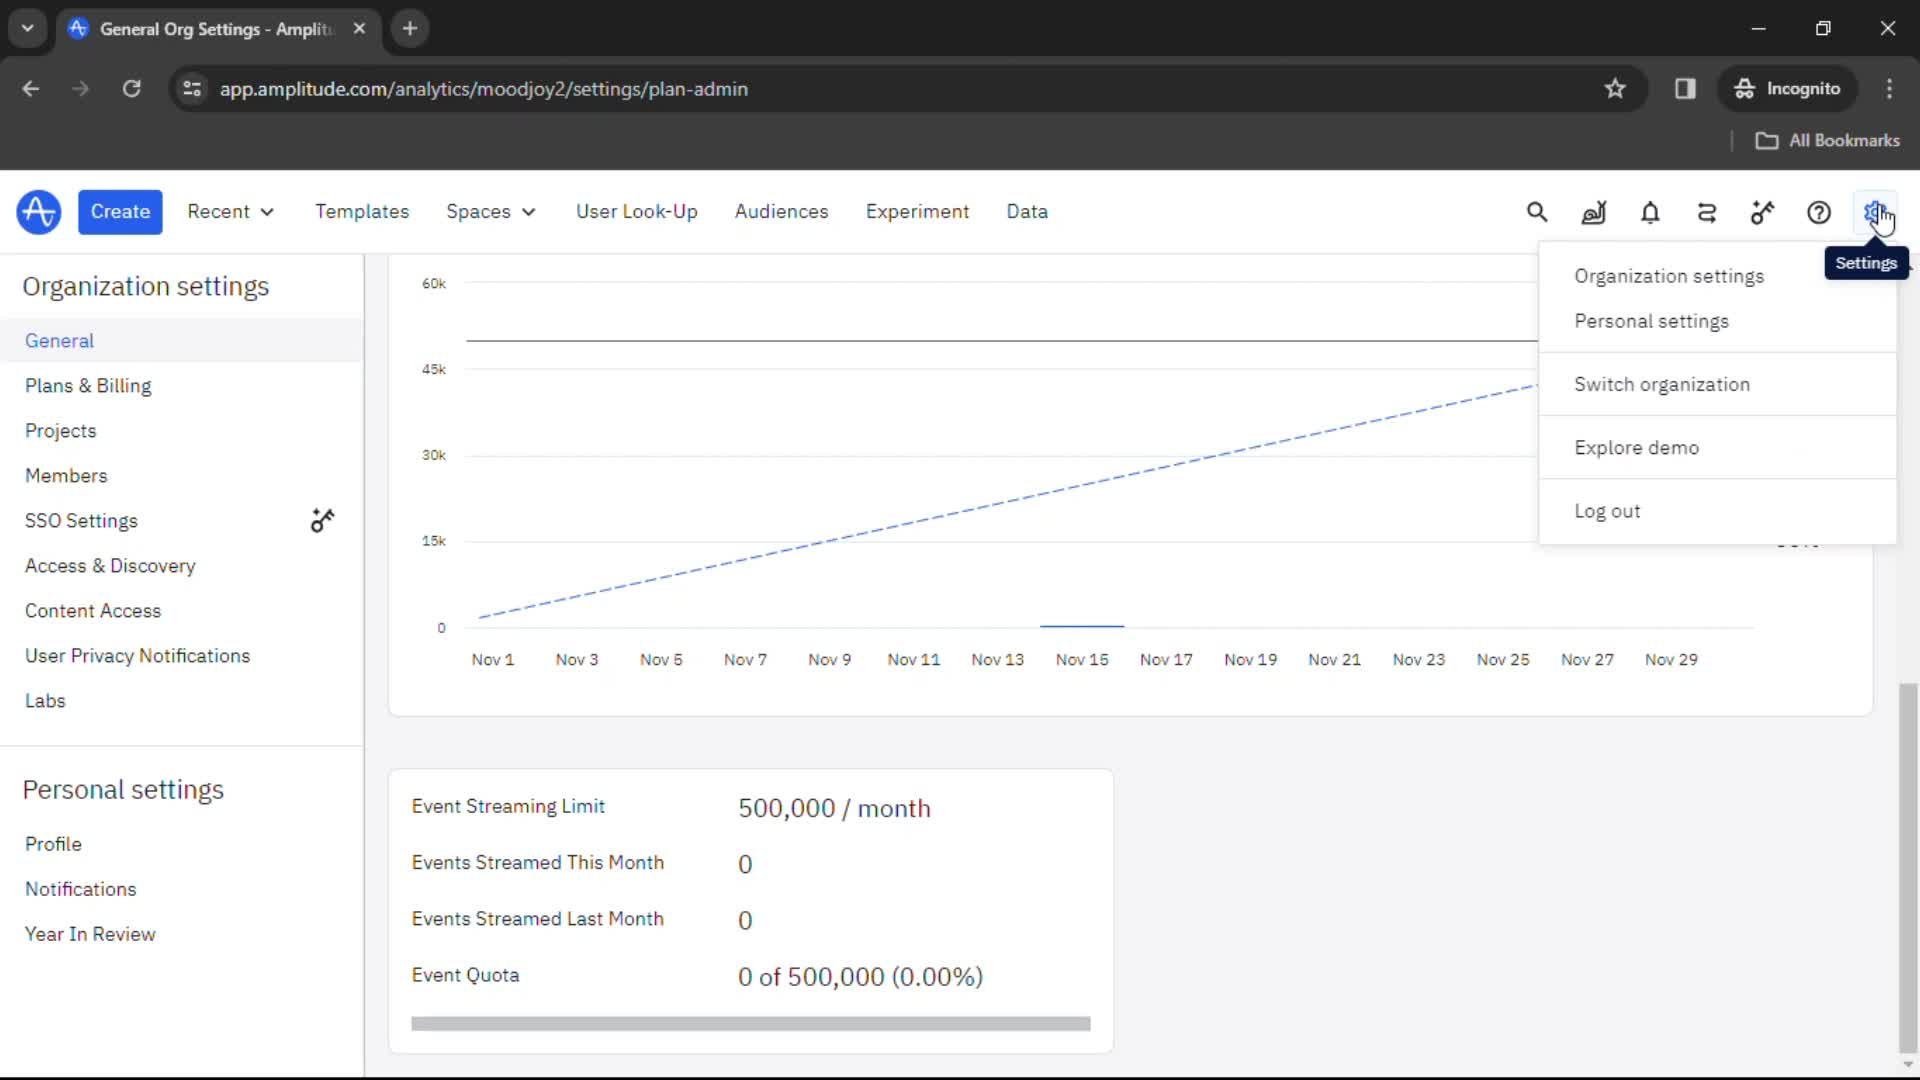
Task: Click the help question mark icon
Action: click(1818, 211)
